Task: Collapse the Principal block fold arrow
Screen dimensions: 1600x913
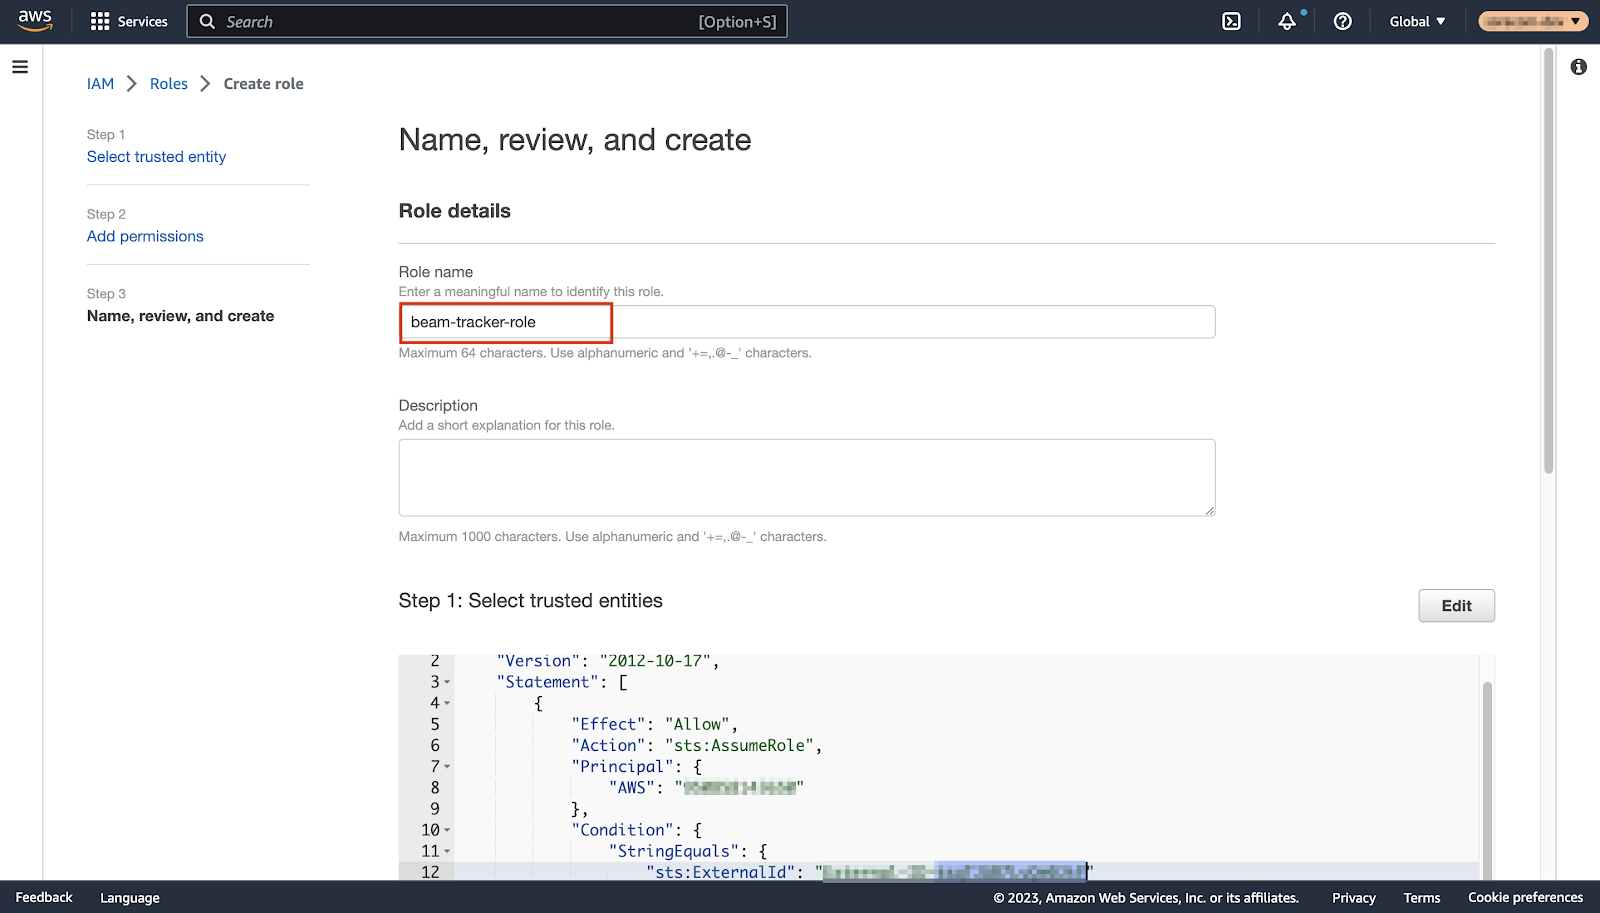Action: (447, 767)
